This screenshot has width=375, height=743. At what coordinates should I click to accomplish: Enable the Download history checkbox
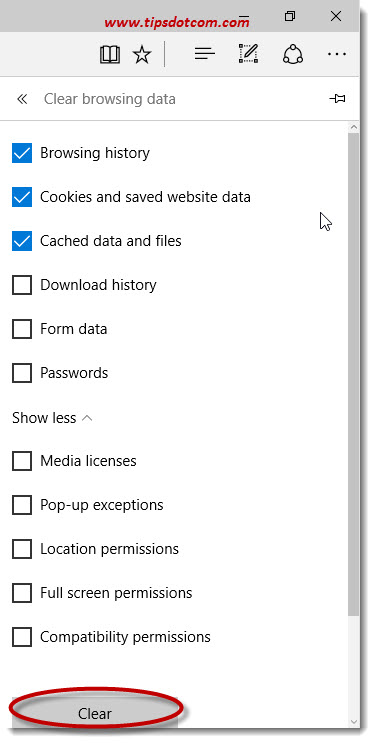[x=22, y=285]
